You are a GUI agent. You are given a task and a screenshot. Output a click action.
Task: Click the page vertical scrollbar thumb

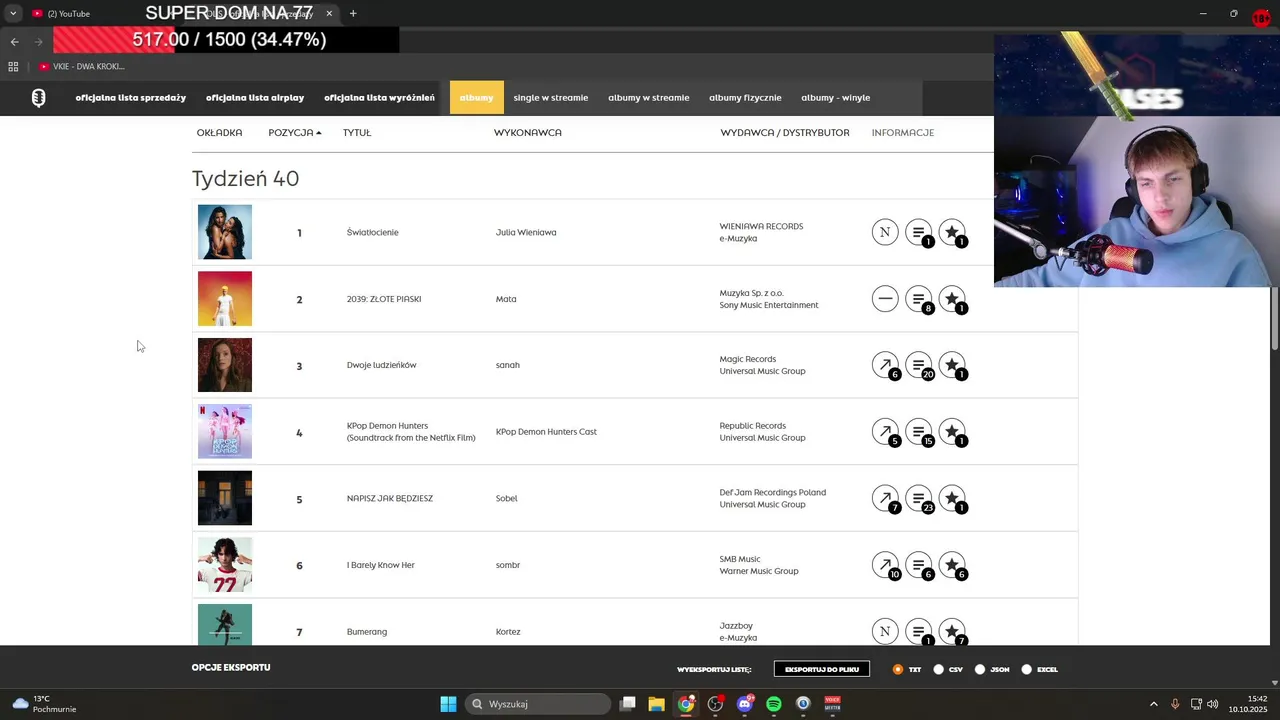[1275, 318]
